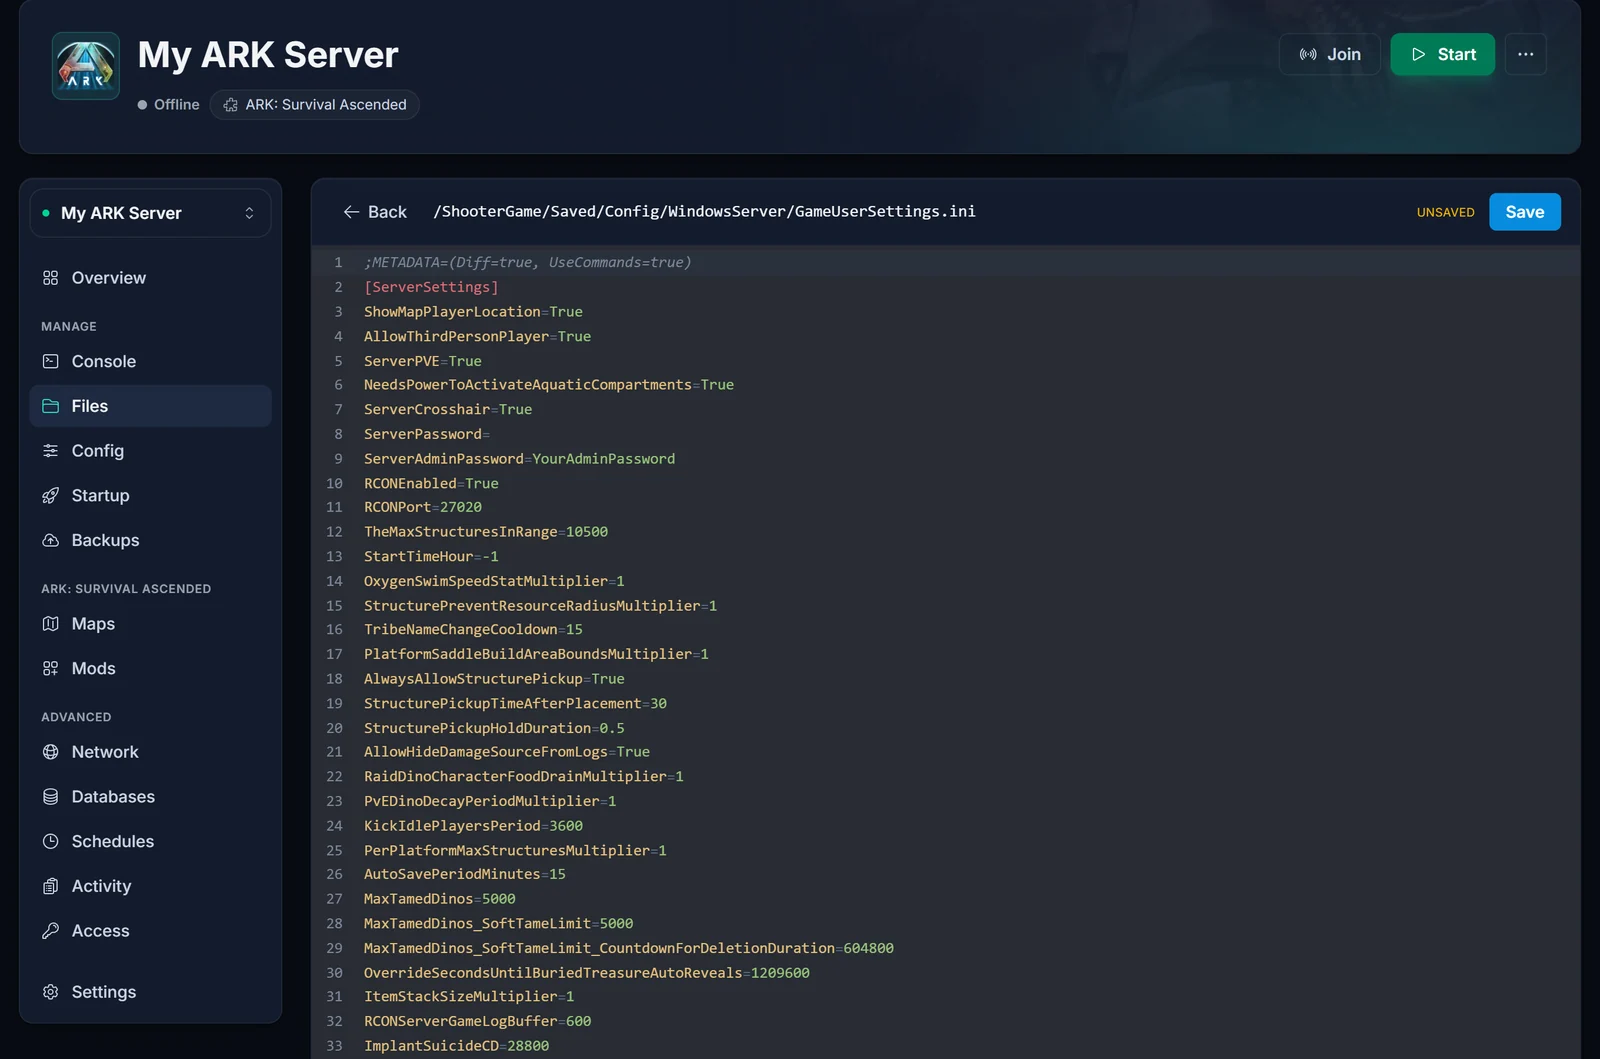
Task: Save the GameUserSettings.ini file
Action: pos(1524,212)
